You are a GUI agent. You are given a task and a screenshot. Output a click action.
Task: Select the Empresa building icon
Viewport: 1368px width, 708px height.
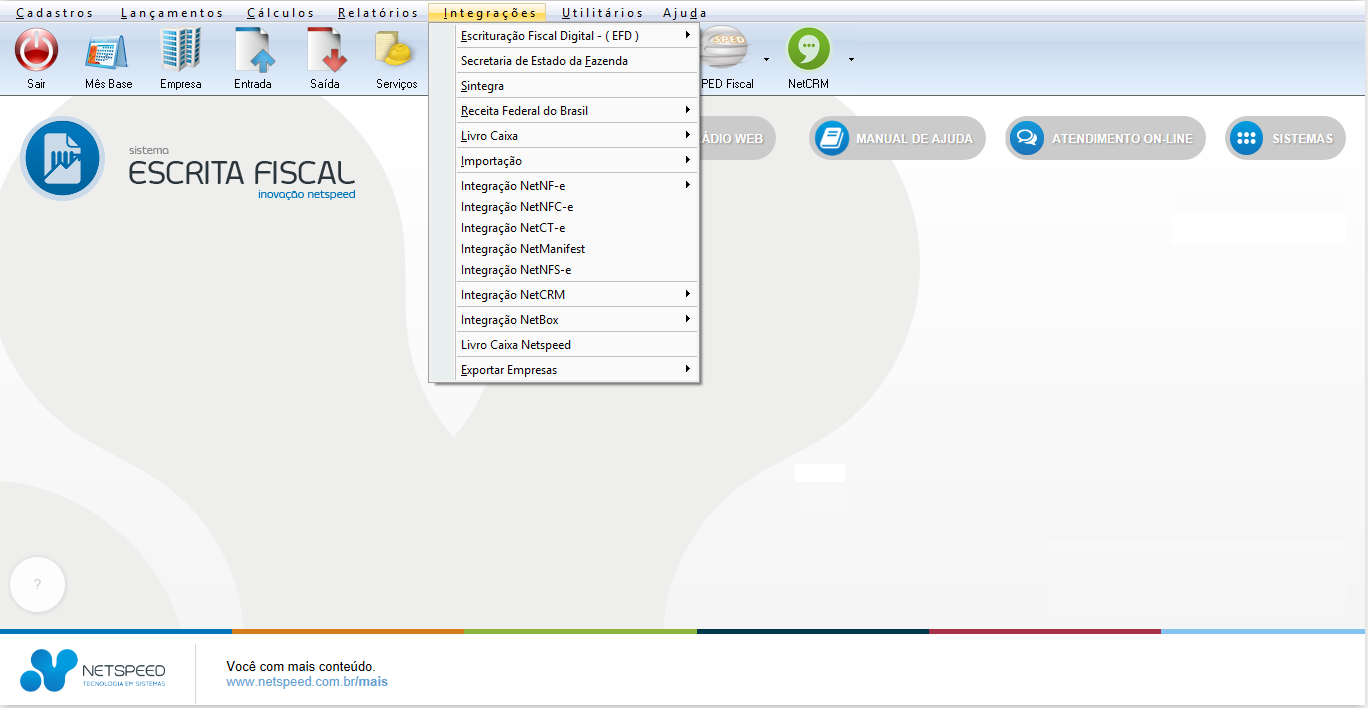point(181,50)
